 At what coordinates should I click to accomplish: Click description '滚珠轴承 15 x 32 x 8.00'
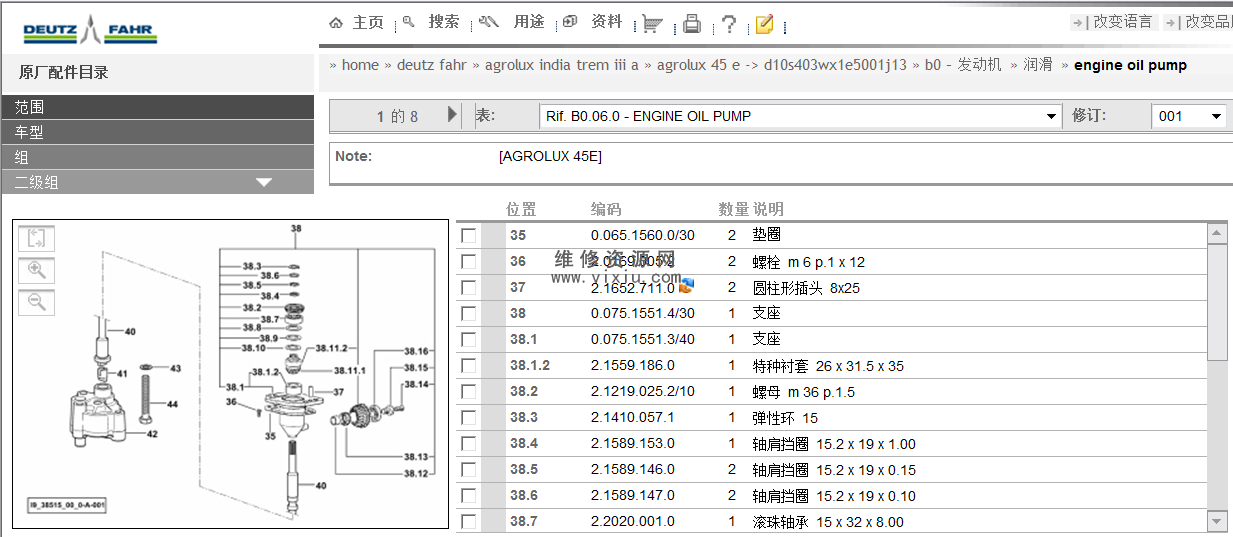828,521
